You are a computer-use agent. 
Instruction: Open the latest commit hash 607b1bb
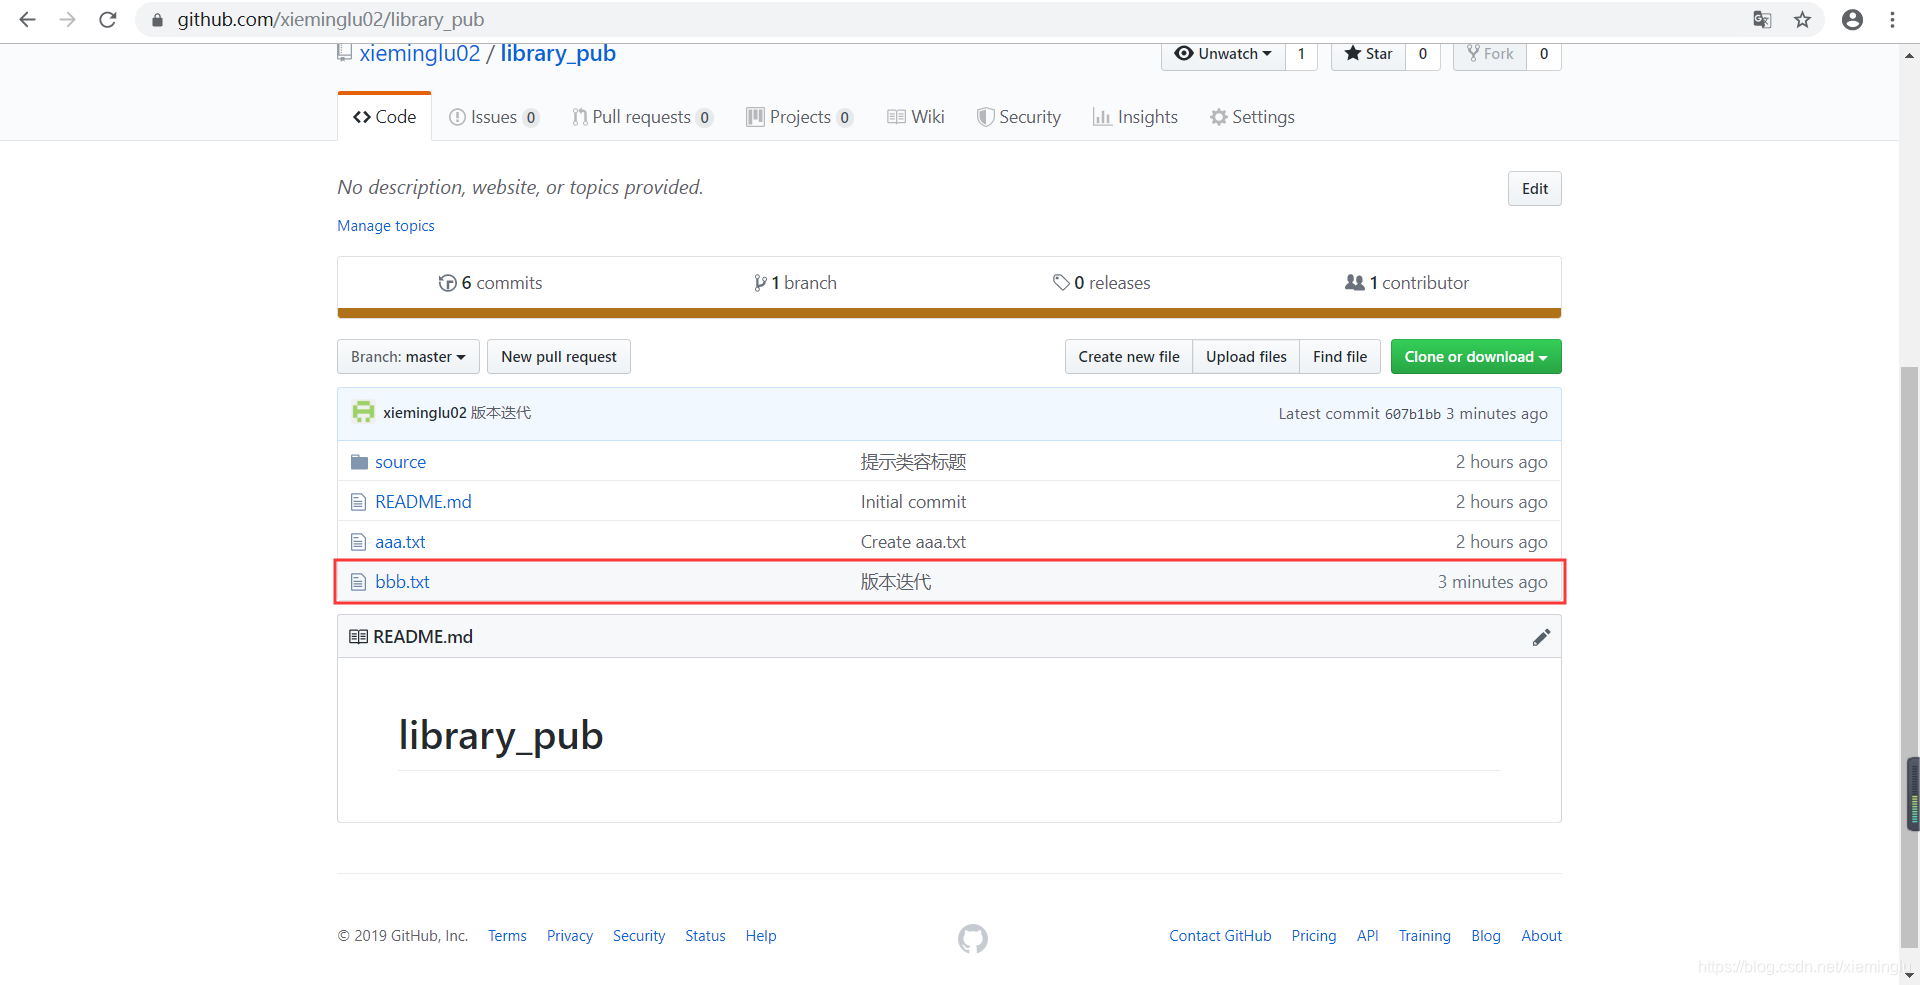[x=1412, y=414]
